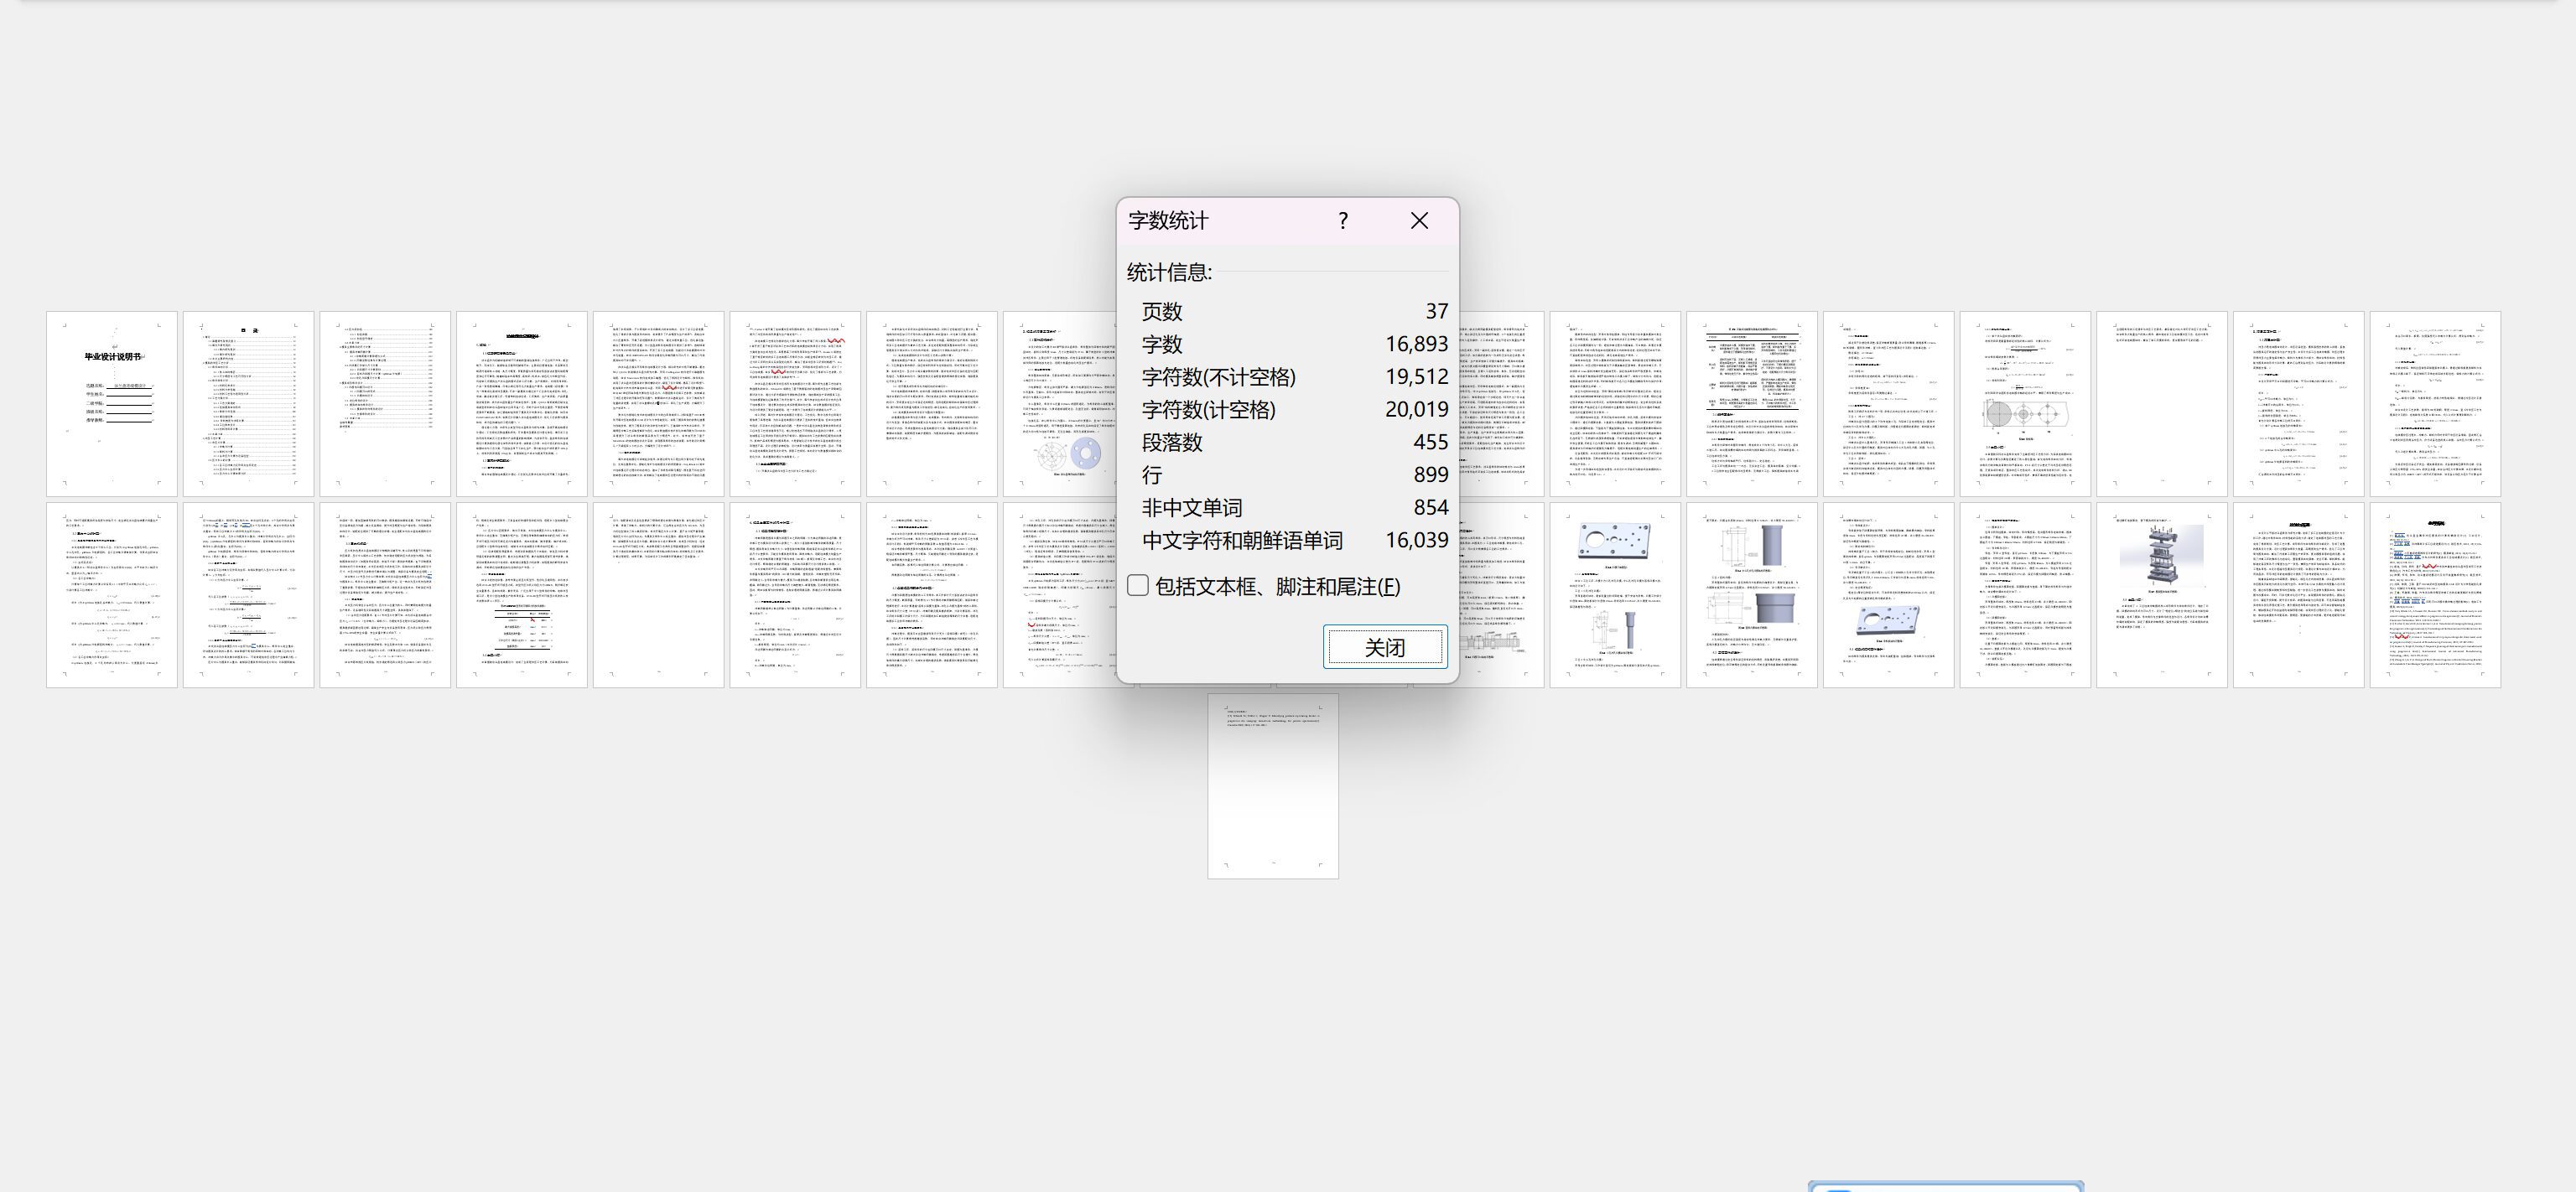Enable 包括文本框、脚注和尾注 checkbox

(1138, 586)
